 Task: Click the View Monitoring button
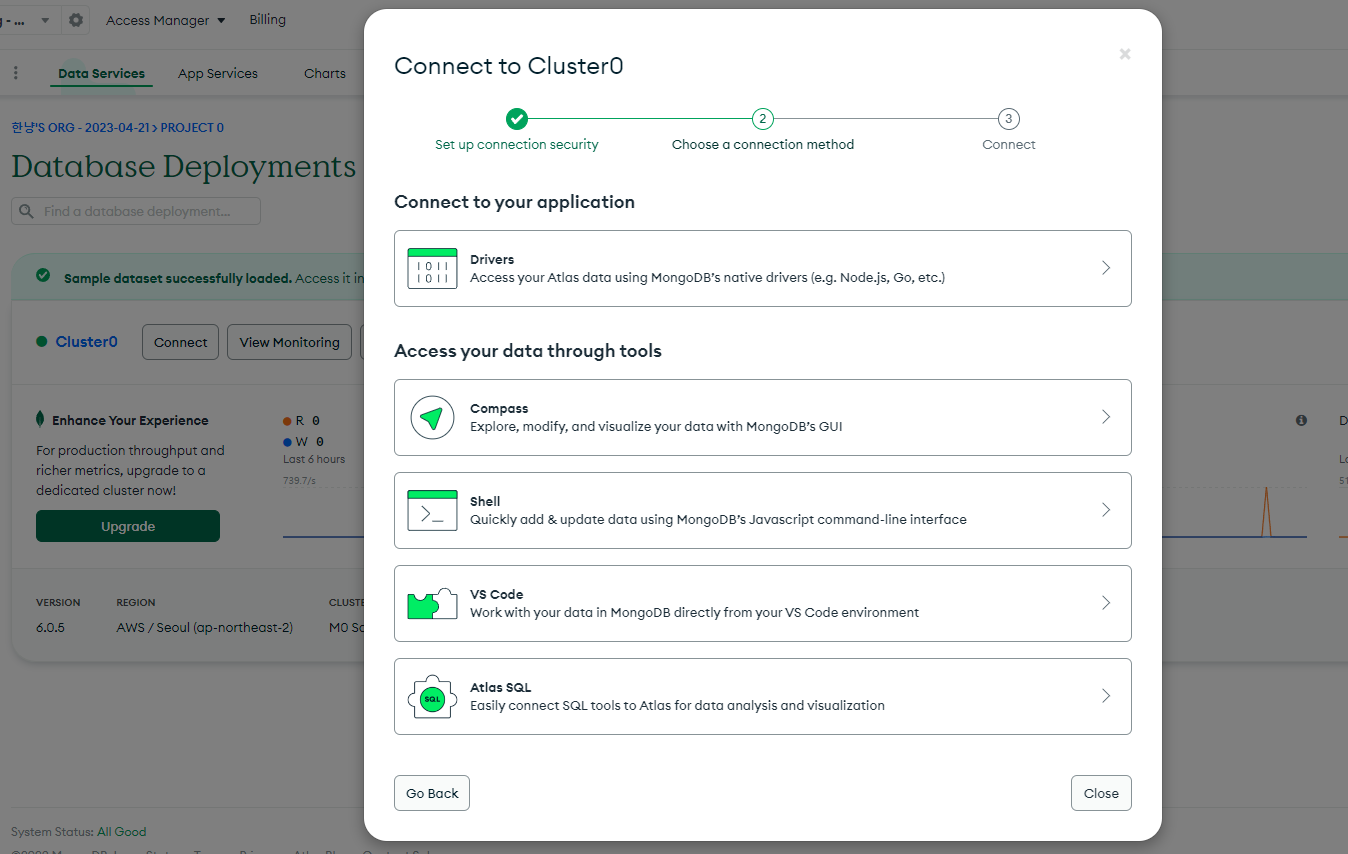290,342
